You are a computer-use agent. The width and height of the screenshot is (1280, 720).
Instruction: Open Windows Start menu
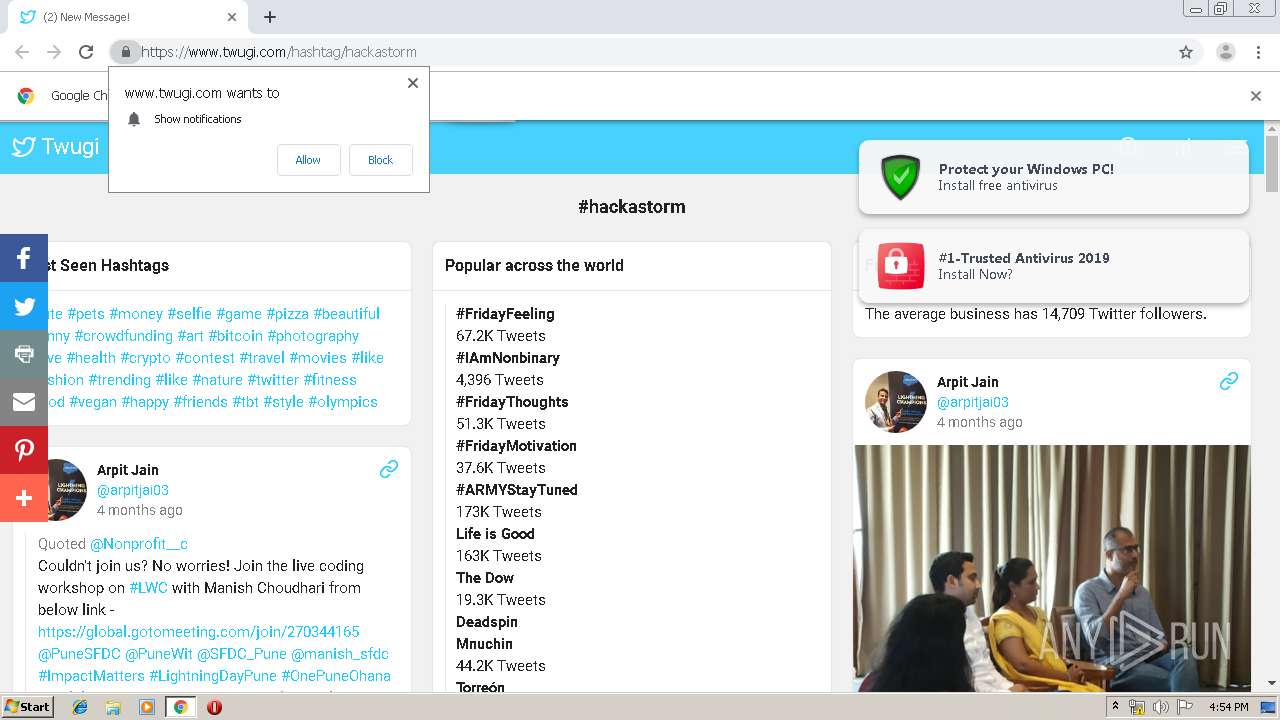pyautogui.click(x=27, y=707)
